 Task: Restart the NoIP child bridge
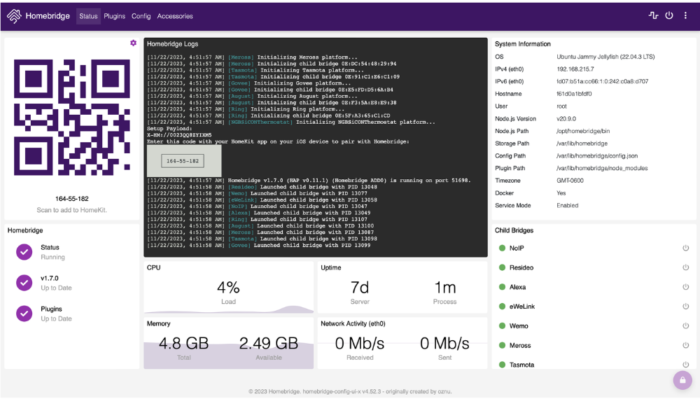(x=686, y=248)
